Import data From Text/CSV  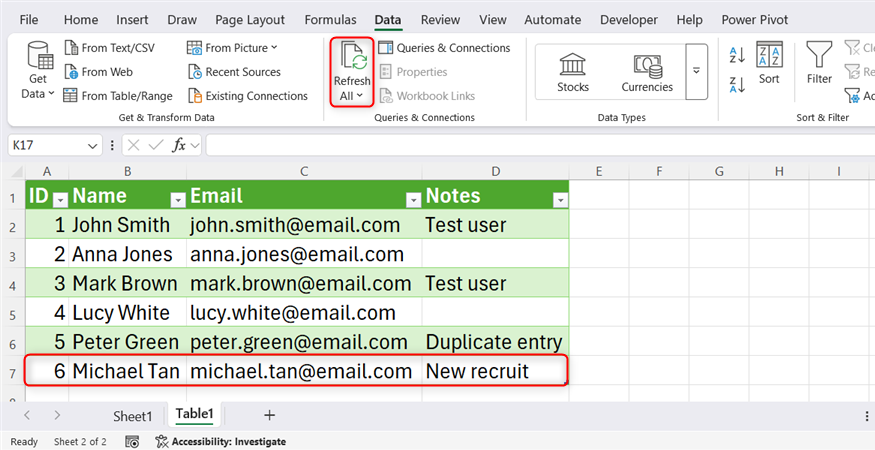109,48
